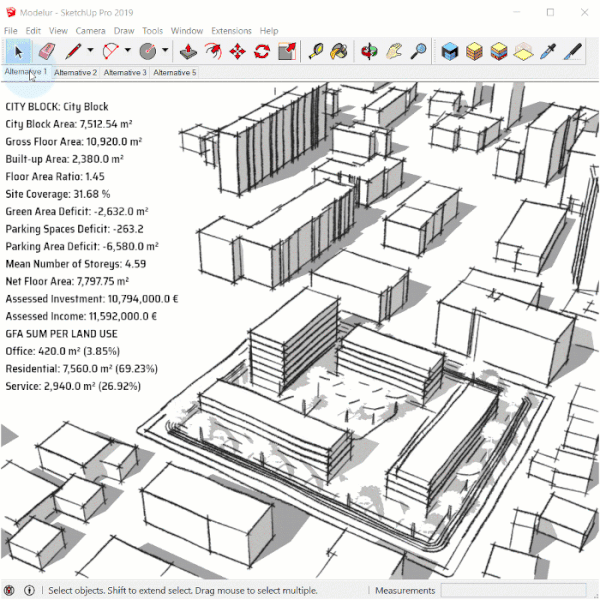Click the 'Mean Number of Storeys: 4.59' text

tap(76, 264)
